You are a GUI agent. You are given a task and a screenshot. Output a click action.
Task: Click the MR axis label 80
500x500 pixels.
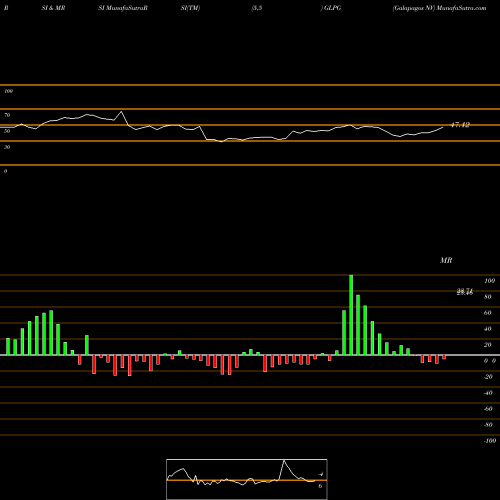(488, 297)
